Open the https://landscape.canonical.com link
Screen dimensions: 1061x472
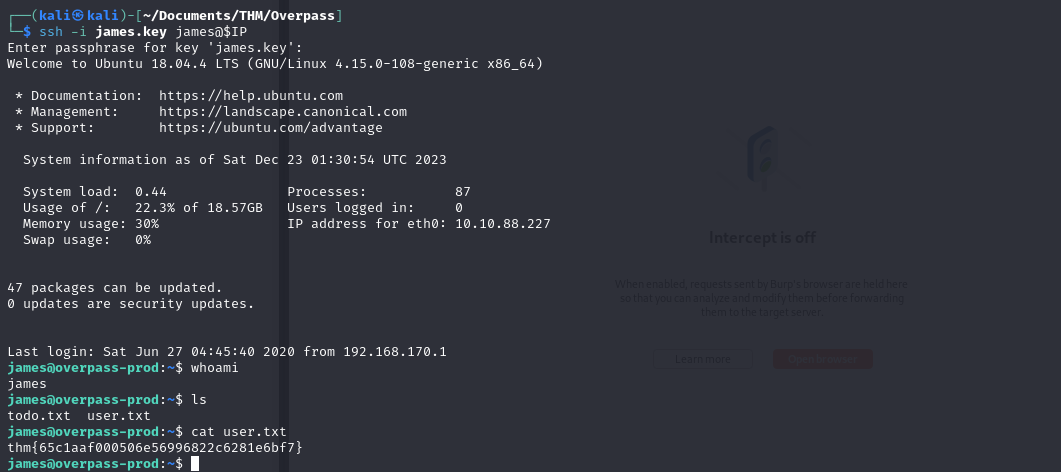[283, 112]
